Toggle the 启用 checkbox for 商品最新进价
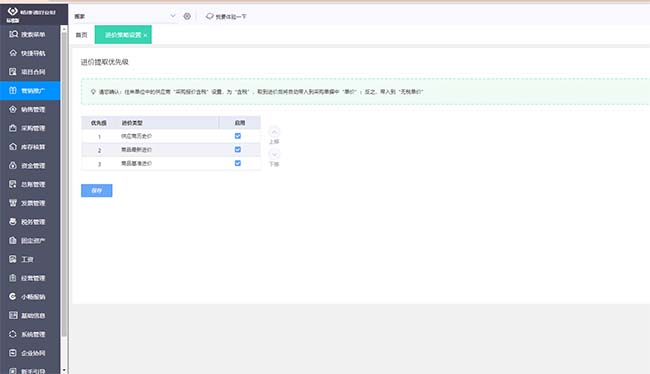Image resolution: width=650 pixels, height=374 pixels. tap(238, 149)
